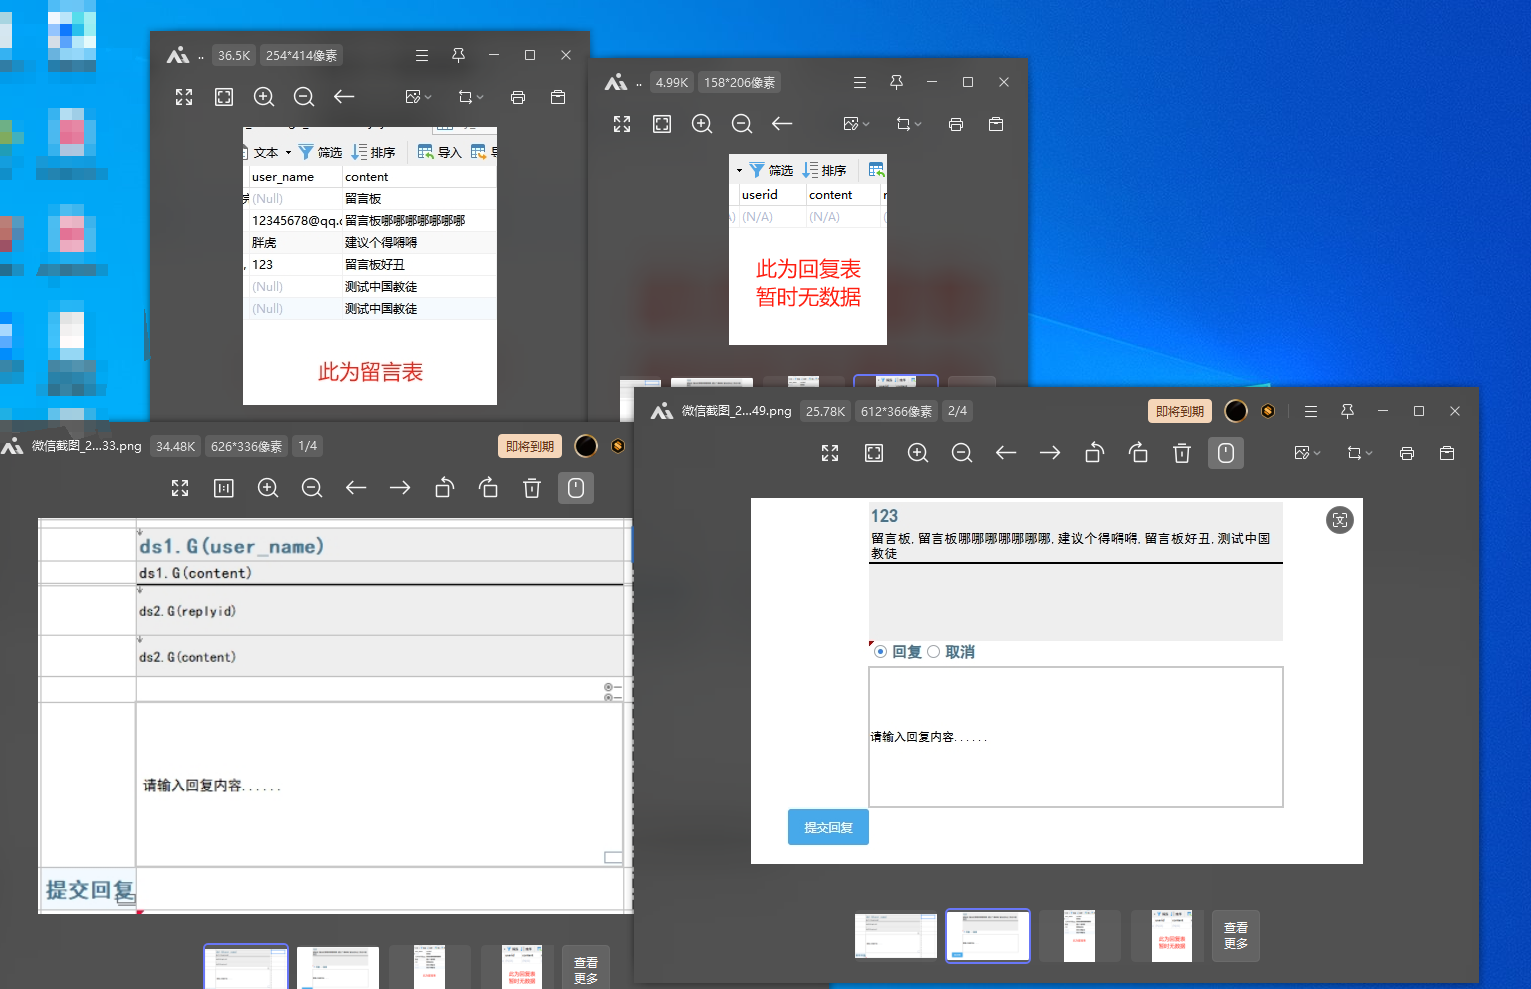1531x989 pixels.
Task: Rotate right in 微信截图_2...49.png window
Action: click(x=1138, y=453)
